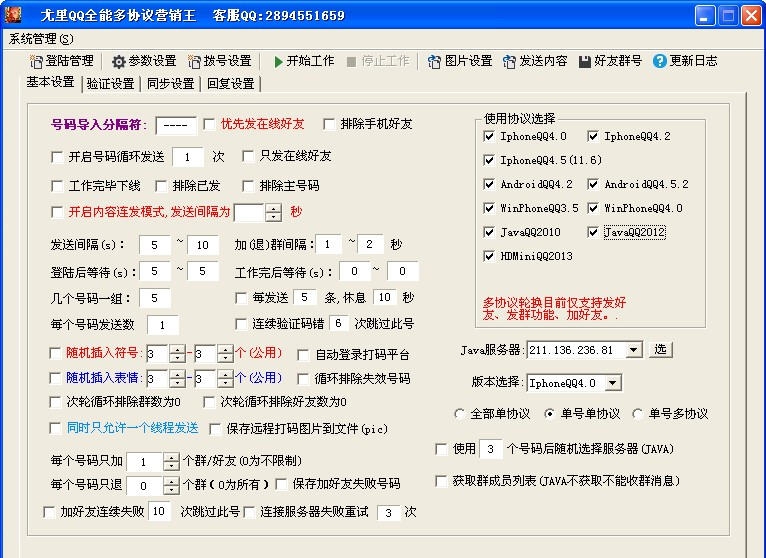This screenshot has width=766, height=558.
Task: Open the 系统管理(S) menu
Action: tap(41, 39)
